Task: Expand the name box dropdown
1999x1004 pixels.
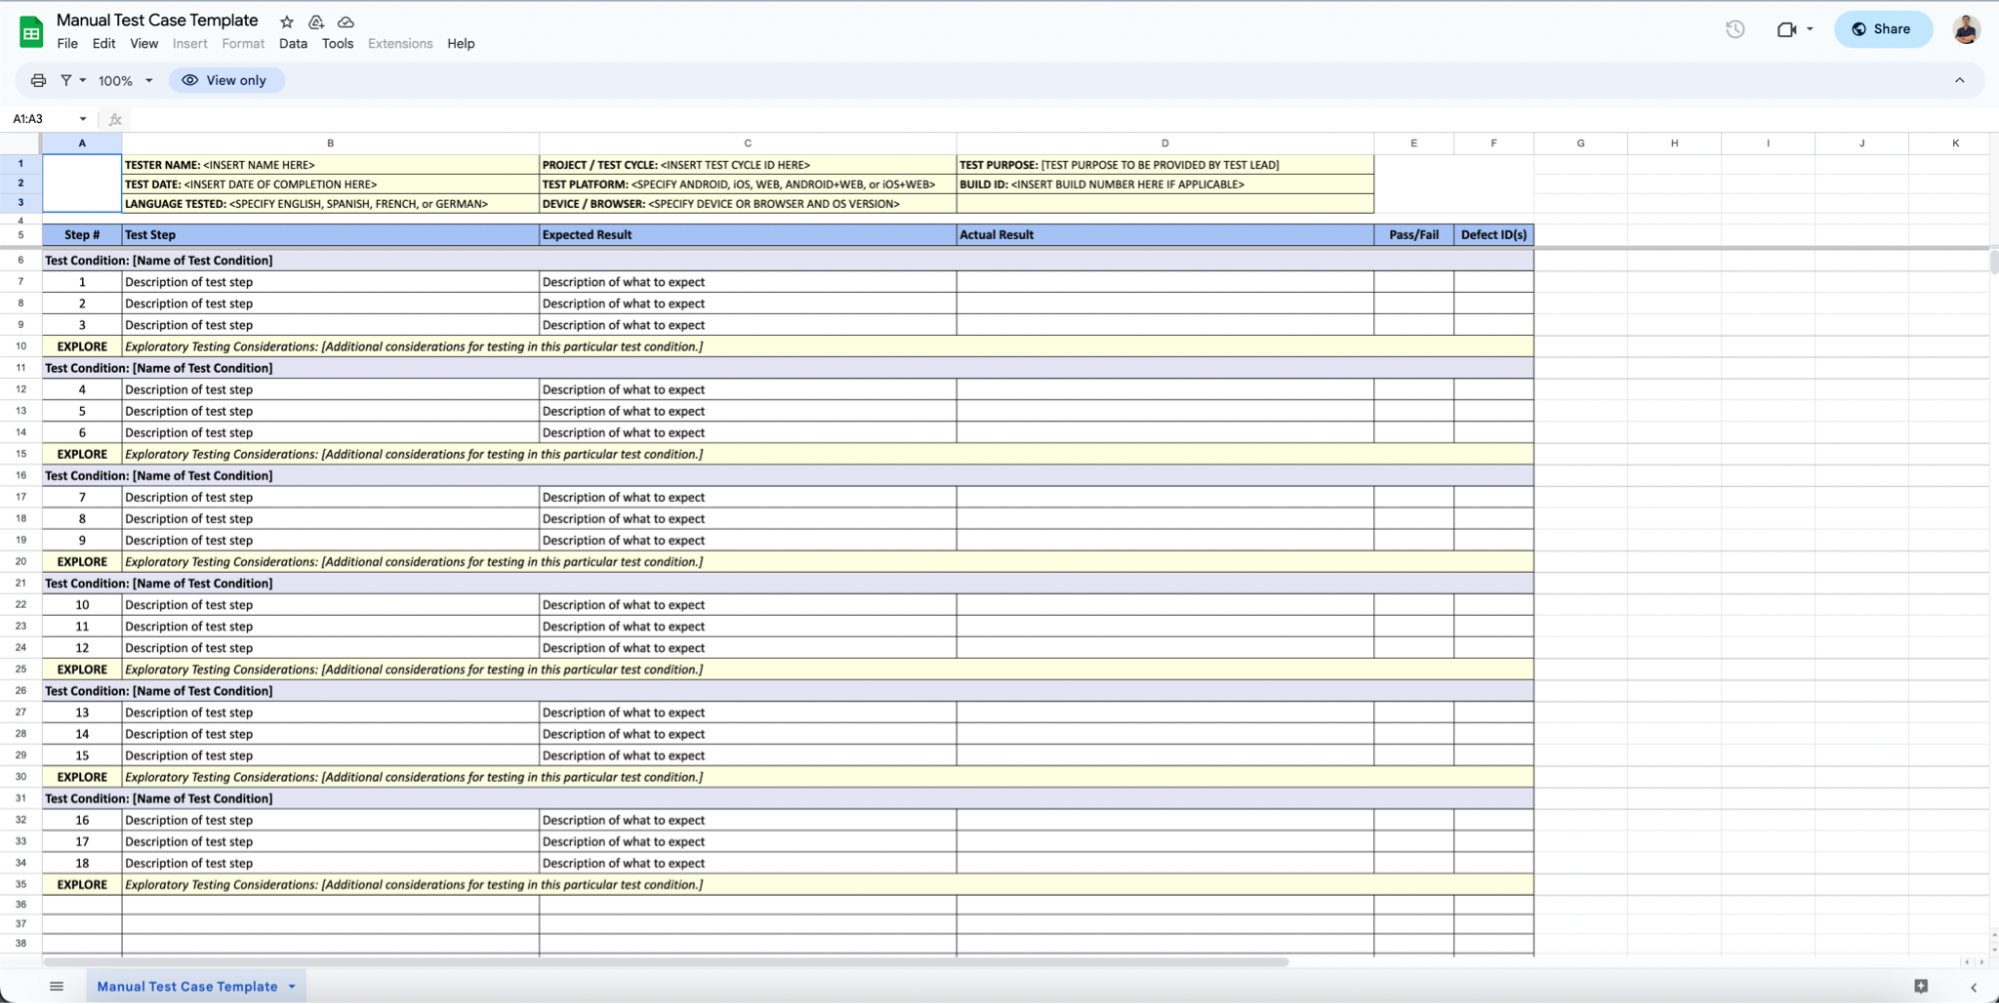Action: click(83, 118)
